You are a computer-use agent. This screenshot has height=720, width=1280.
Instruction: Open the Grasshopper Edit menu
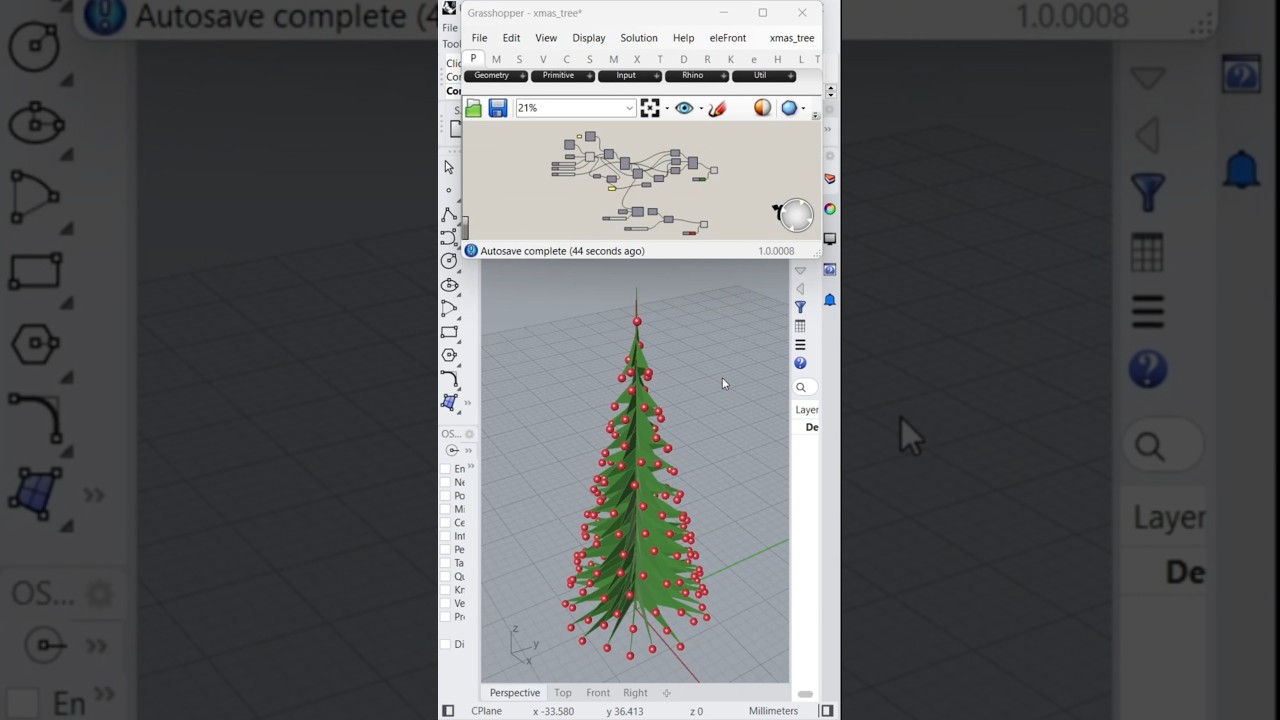coord(511,38)
